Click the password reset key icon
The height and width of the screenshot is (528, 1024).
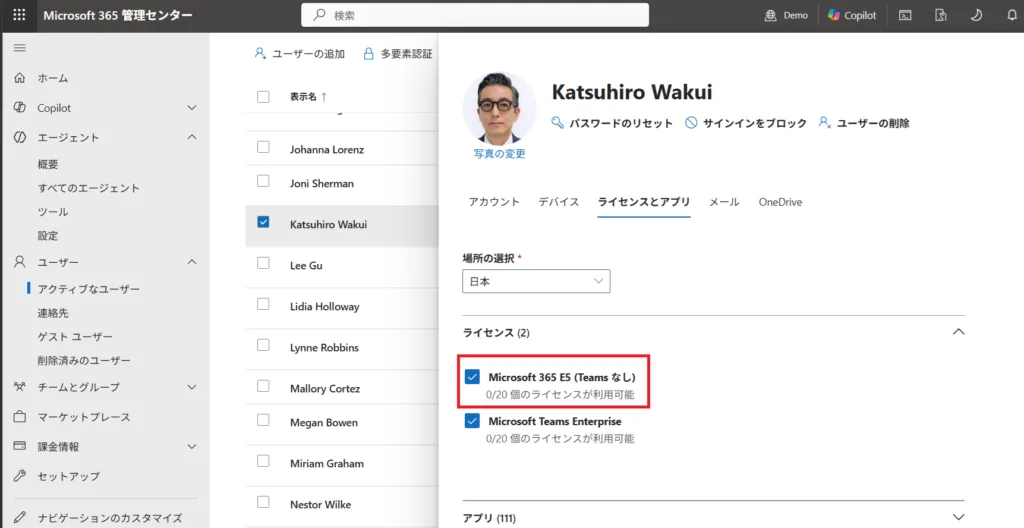point(558,123)
